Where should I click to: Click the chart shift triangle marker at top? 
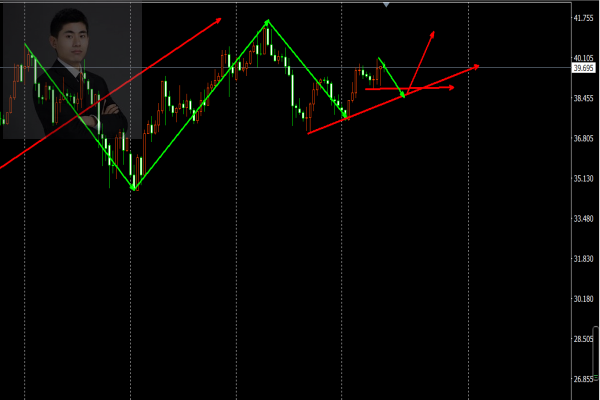[386, 5]
